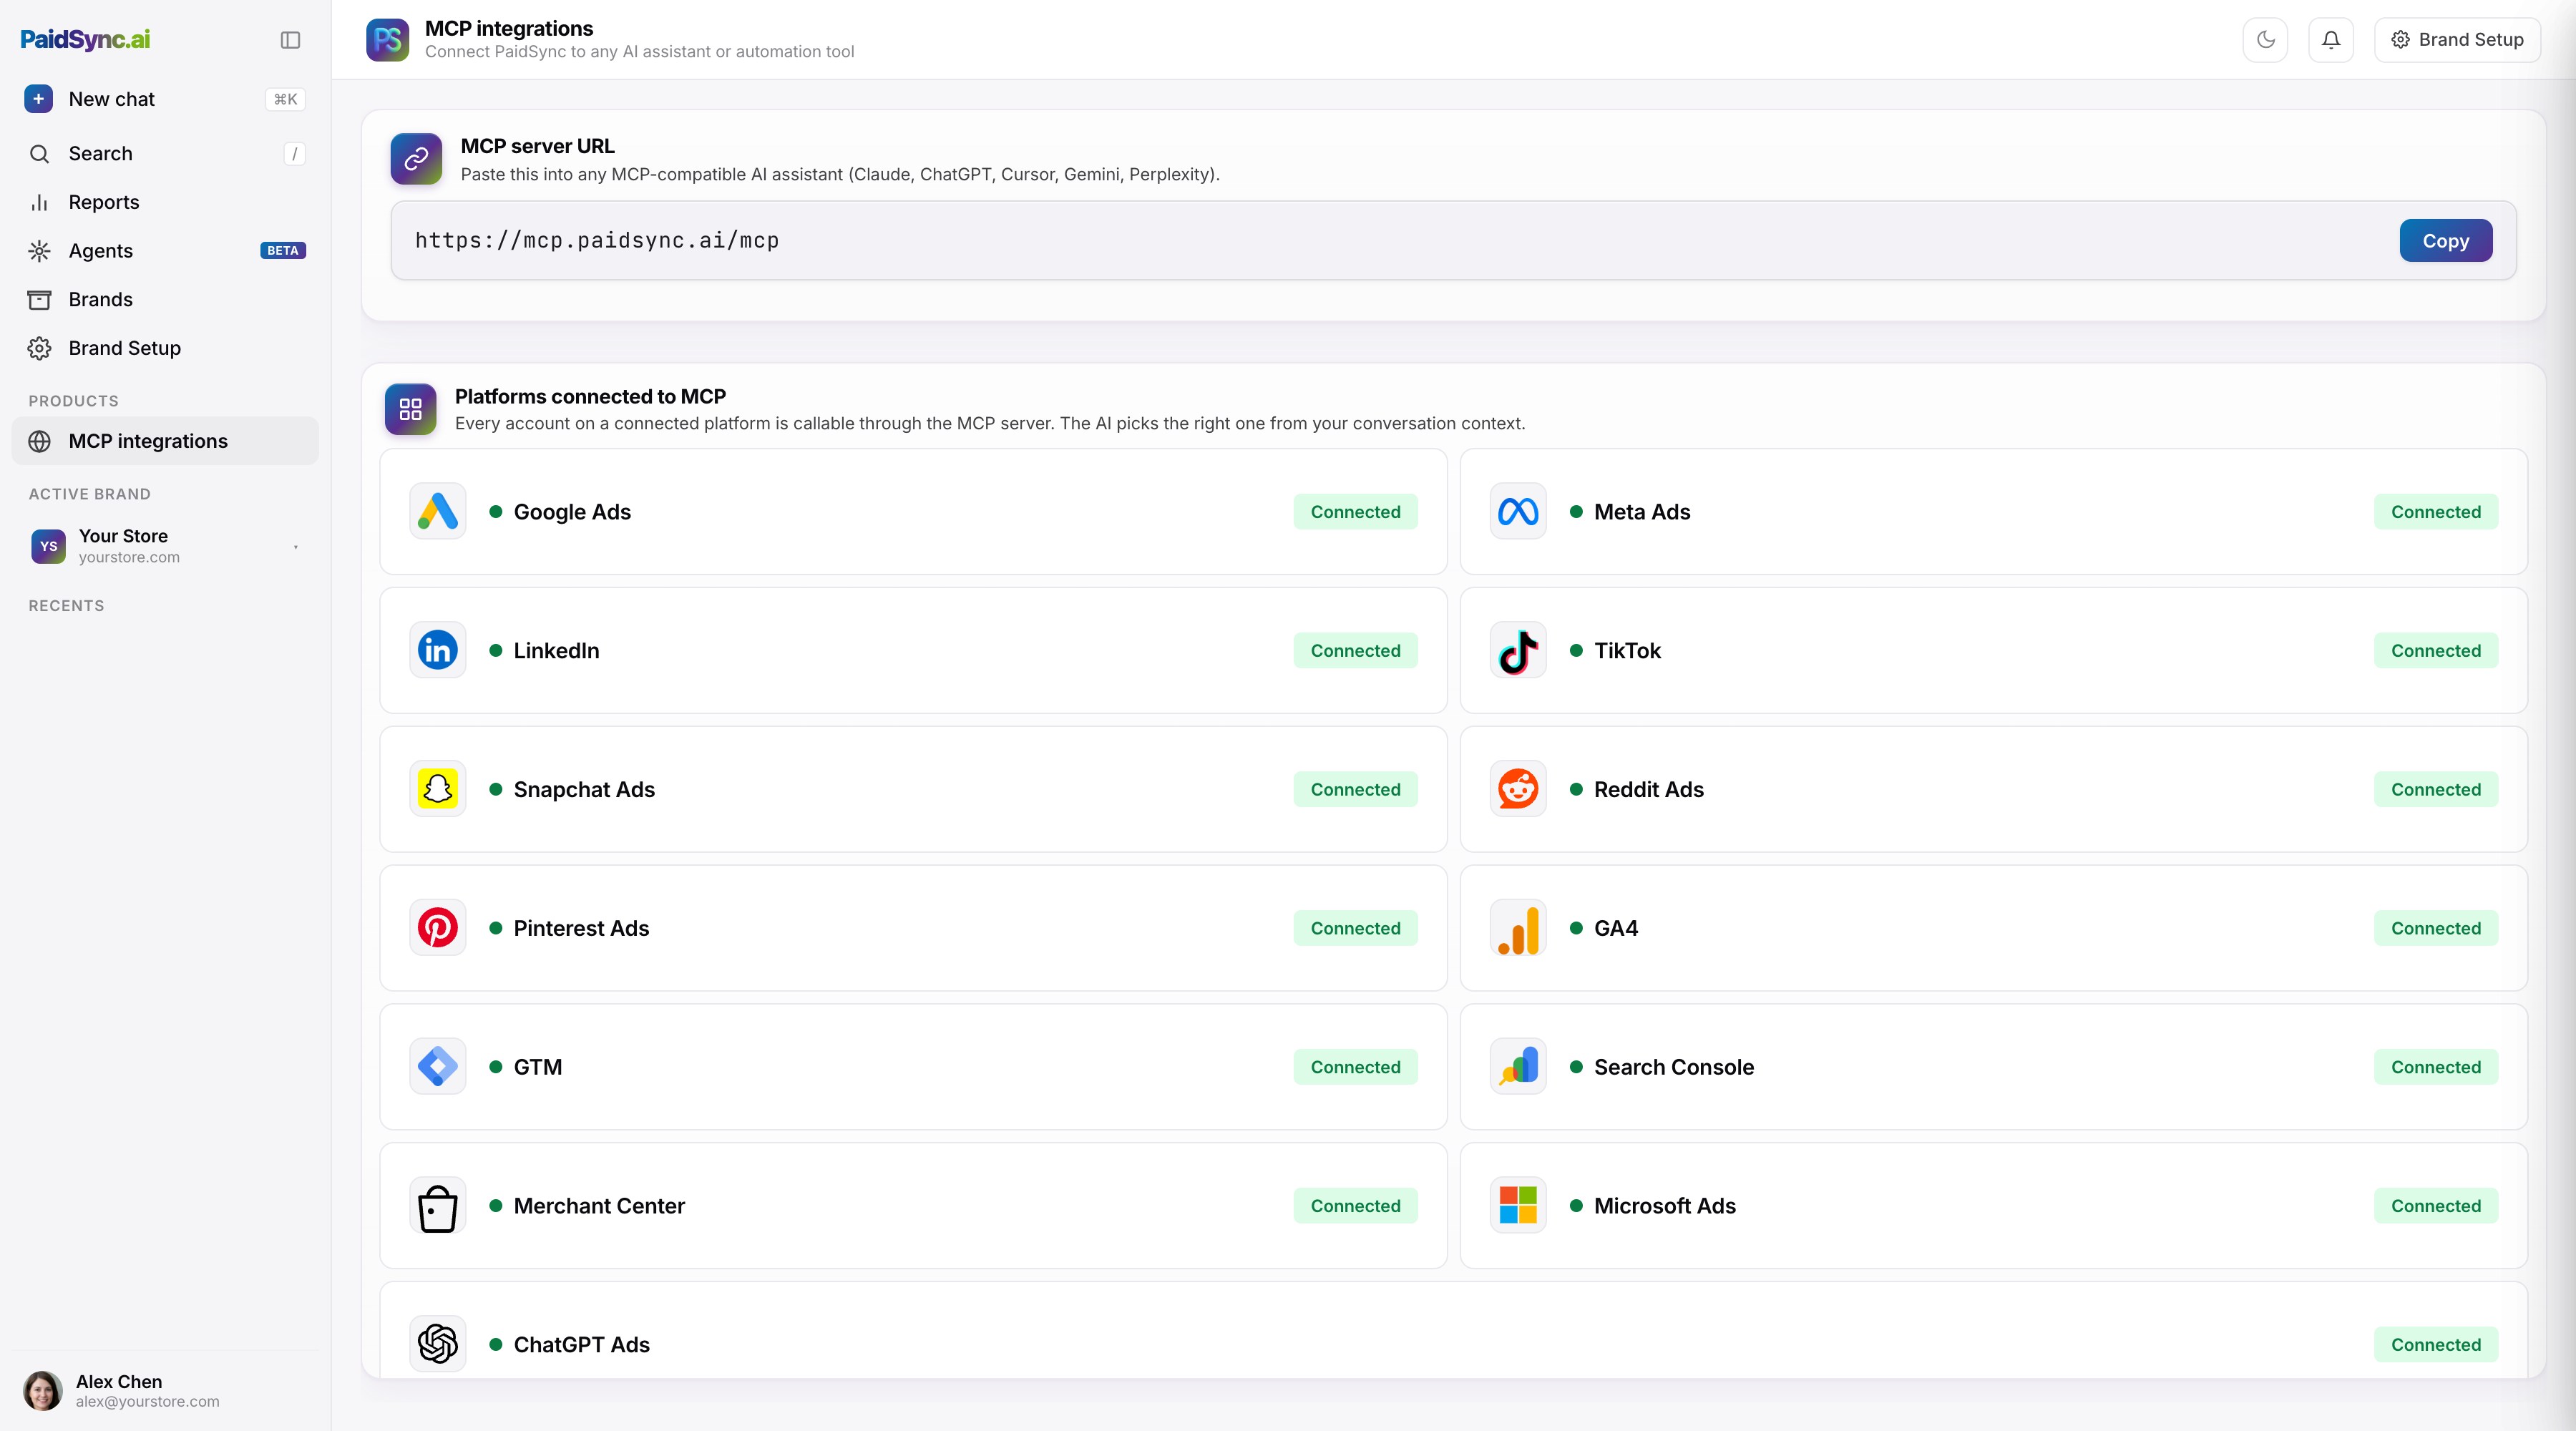The height and width of the screenshot is (1431, 2576).
Task: Click the Meta Ads logo icon
Action: pos(1518,512)
